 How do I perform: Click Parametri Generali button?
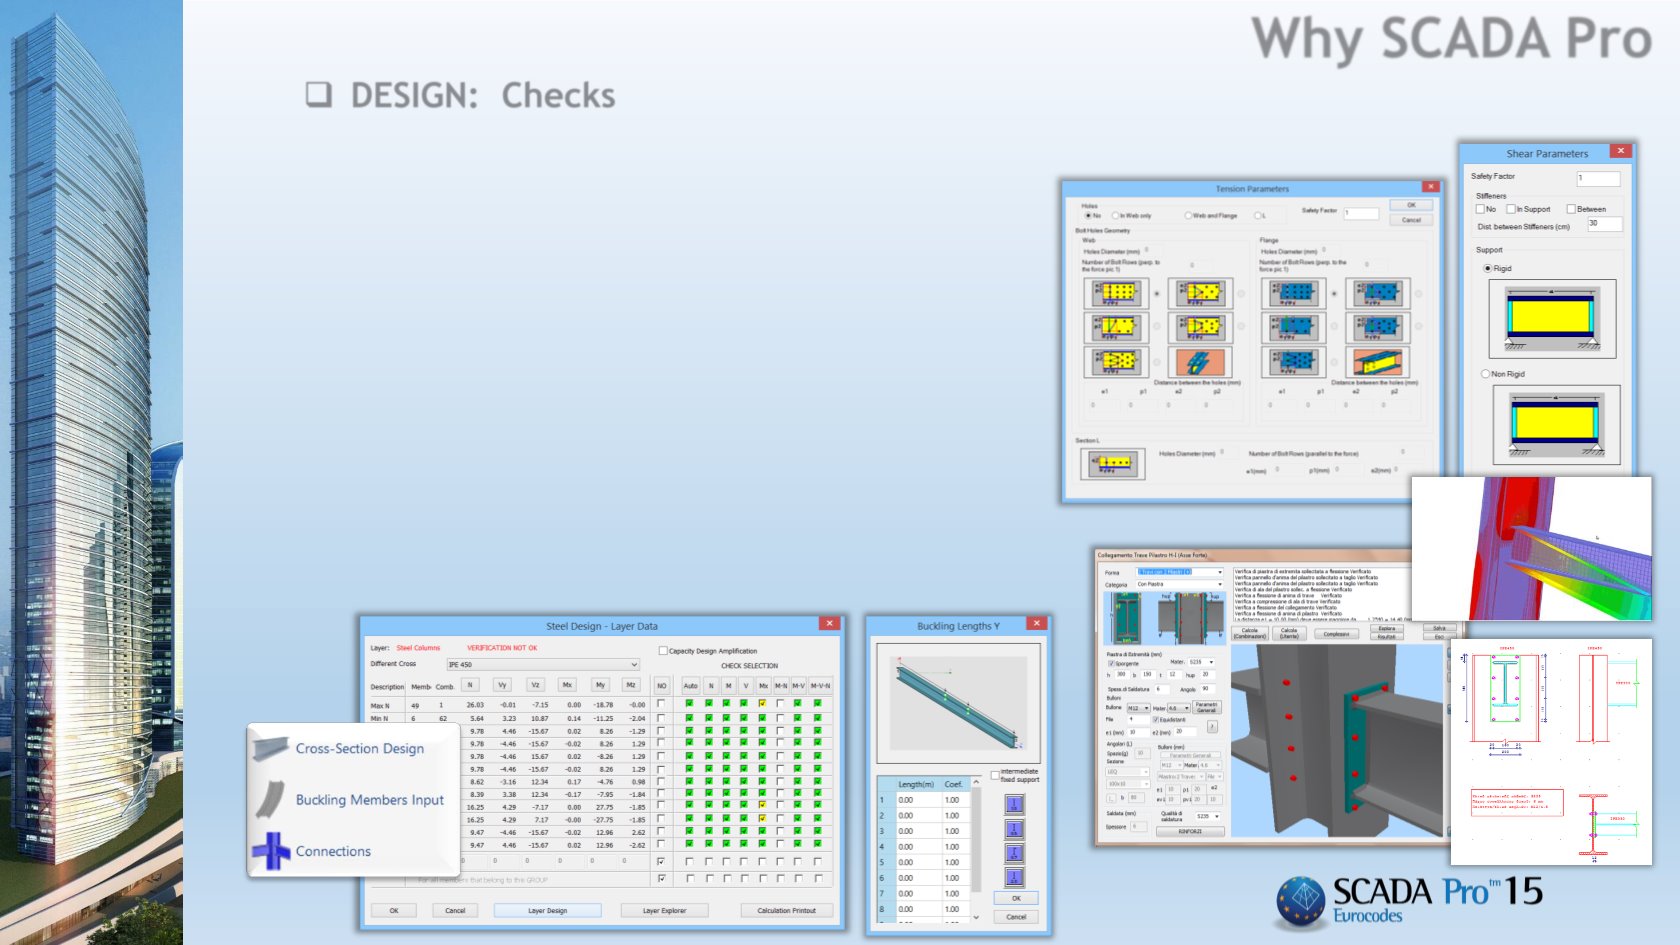[1207, 707]
